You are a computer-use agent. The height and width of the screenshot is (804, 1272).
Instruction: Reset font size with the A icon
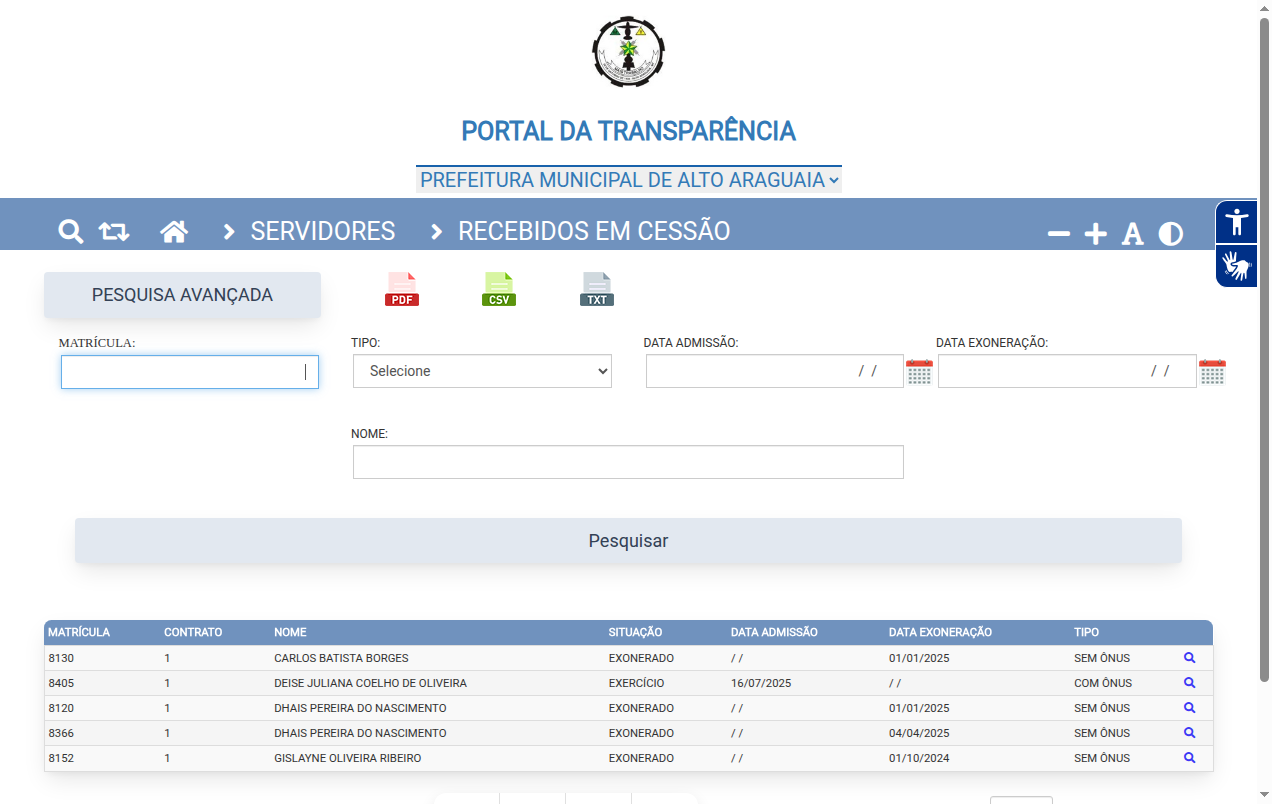click(x=1132, y=234)
